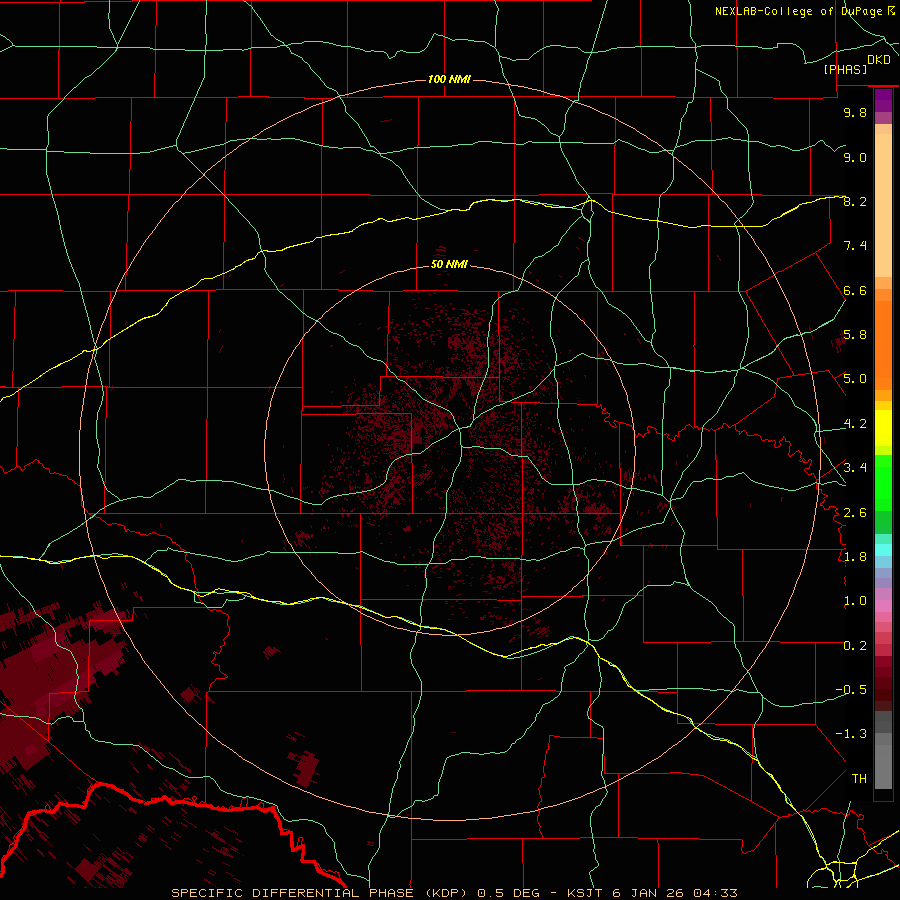This screenshot has height=900, width=900.
Task: Click the KSJT radar site name in the caption
Action: tap(586, 893)
